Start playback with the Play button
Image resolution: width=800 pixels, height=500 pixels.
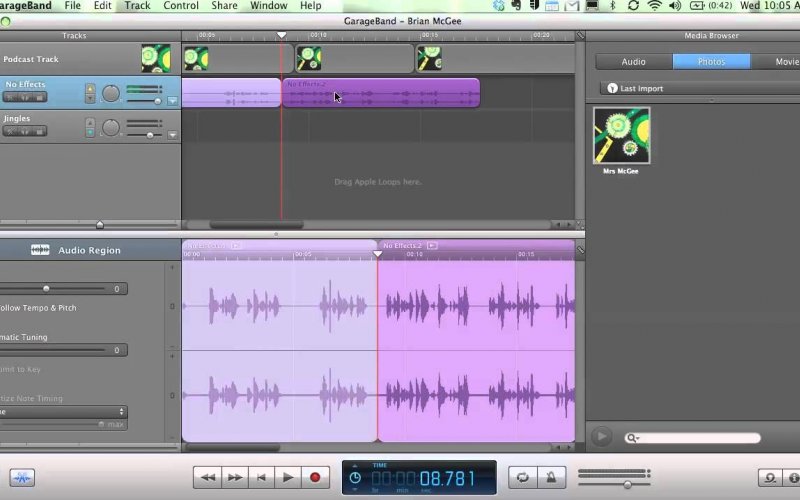(288, 478)
